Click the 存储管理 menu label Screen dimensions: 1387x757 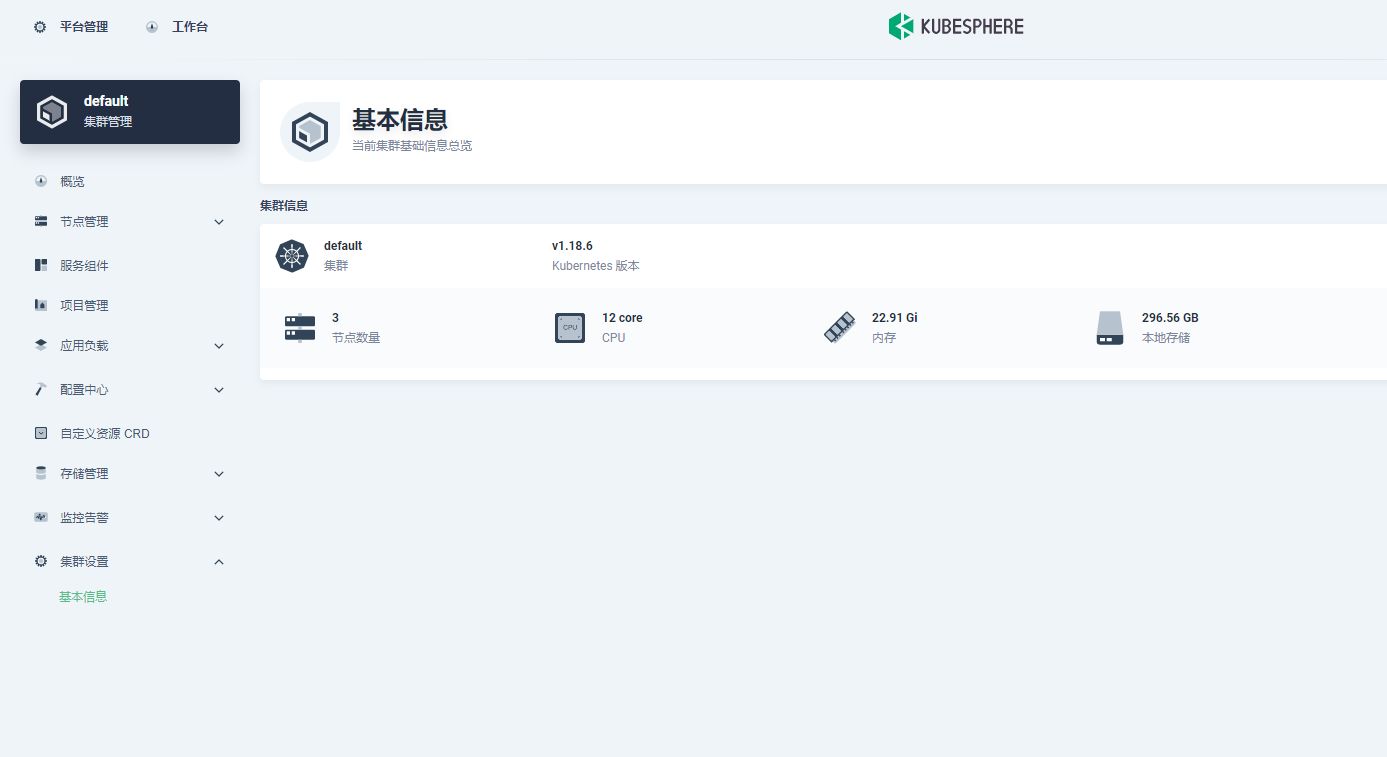pos(84,474)
